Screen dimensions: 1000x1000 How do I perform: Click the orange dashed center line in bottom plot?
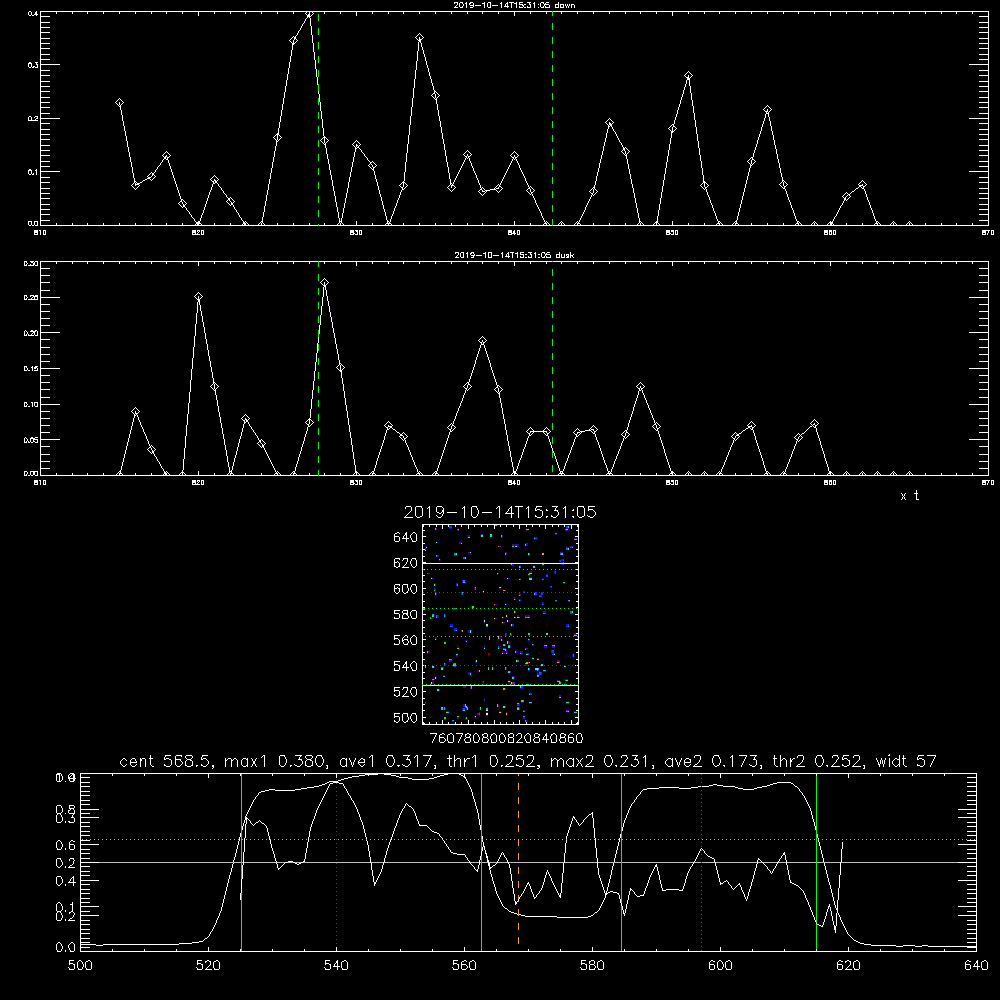point(518,862)
